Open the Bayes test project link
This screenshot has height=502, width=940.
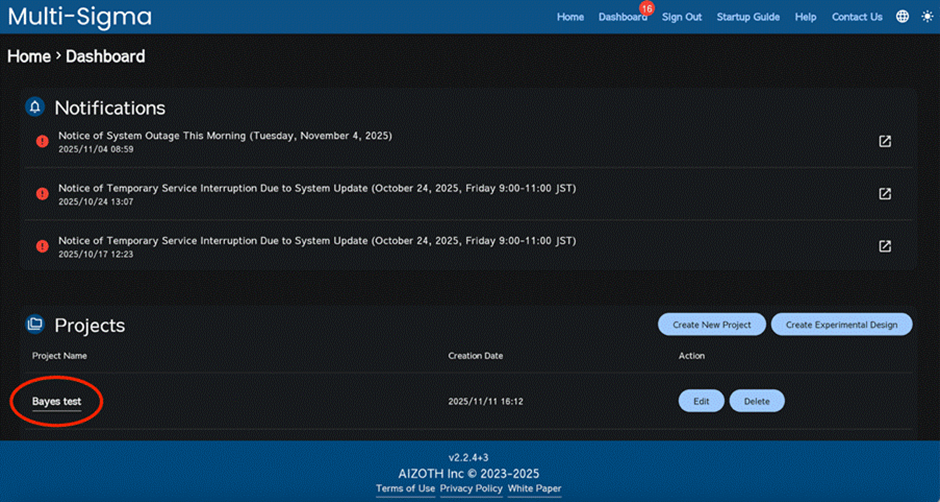pos(56,401)
